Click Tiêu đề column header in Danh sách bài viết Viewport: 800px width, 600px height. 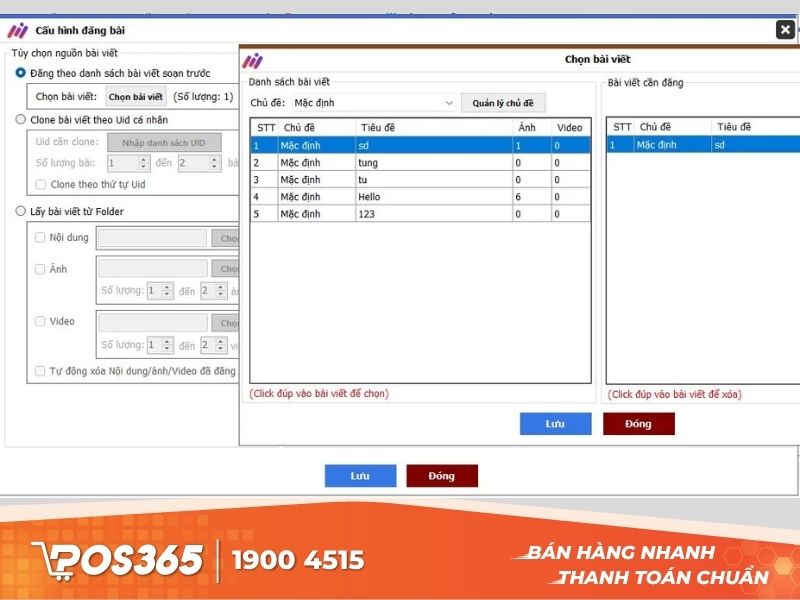(x=434, y=128)
